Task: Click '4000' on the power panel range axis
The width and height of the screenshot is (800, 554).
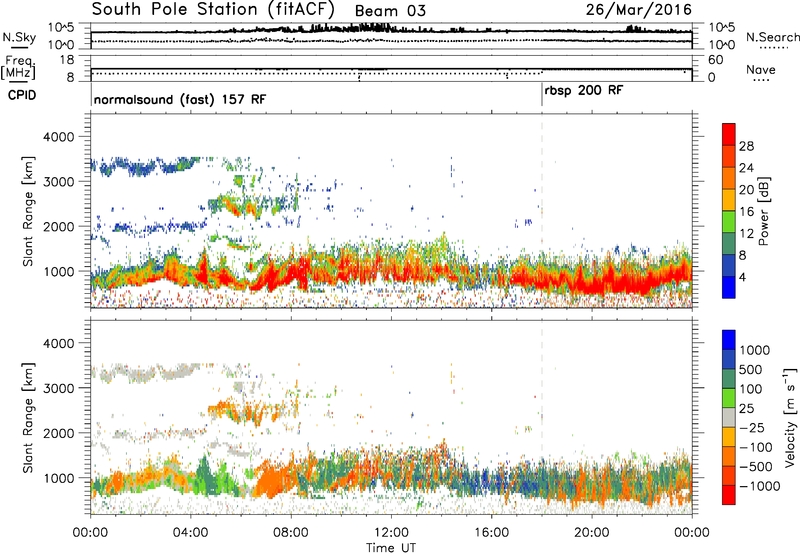Action: [x=58, y=137]
